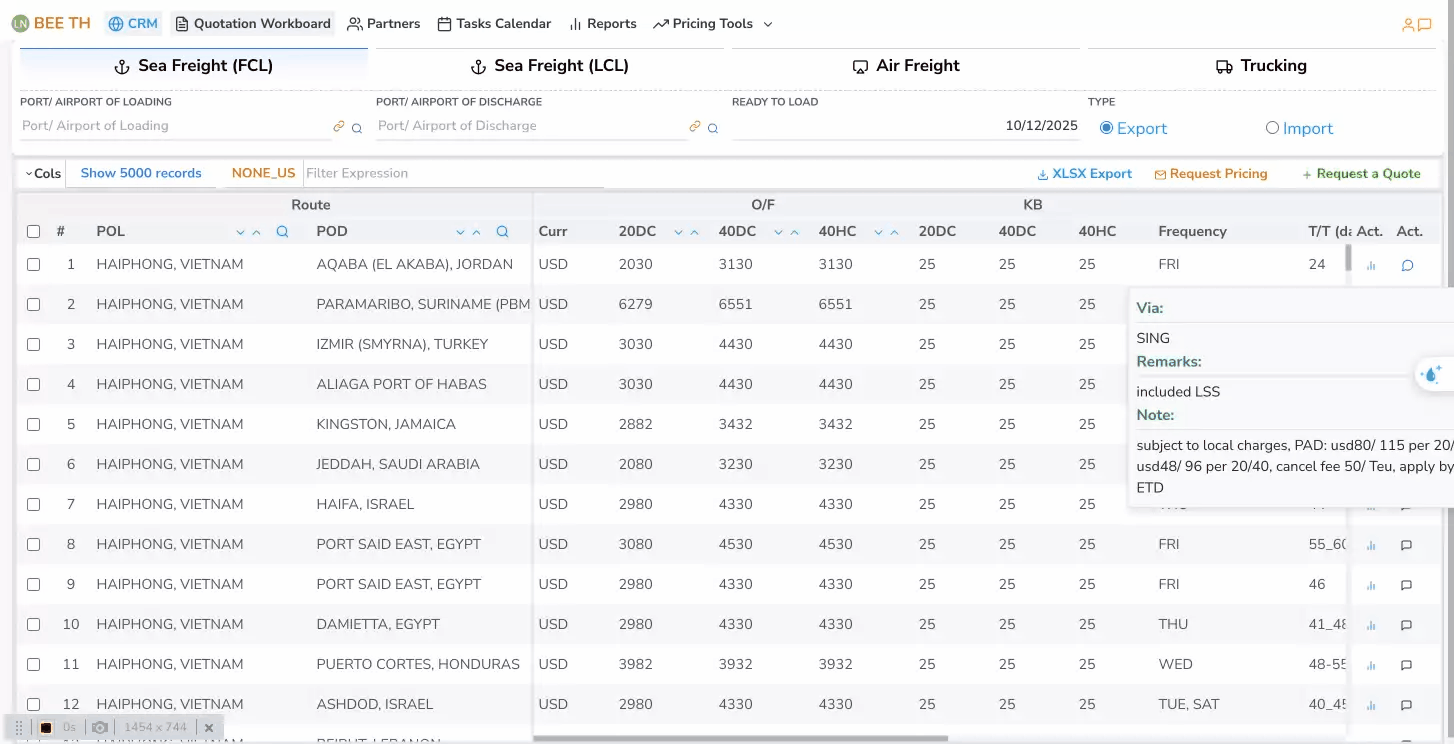Image resolution: width=1454 pixels, height=744 pixels.
Task: Click the Filter Expression input field
Action: 453,173
